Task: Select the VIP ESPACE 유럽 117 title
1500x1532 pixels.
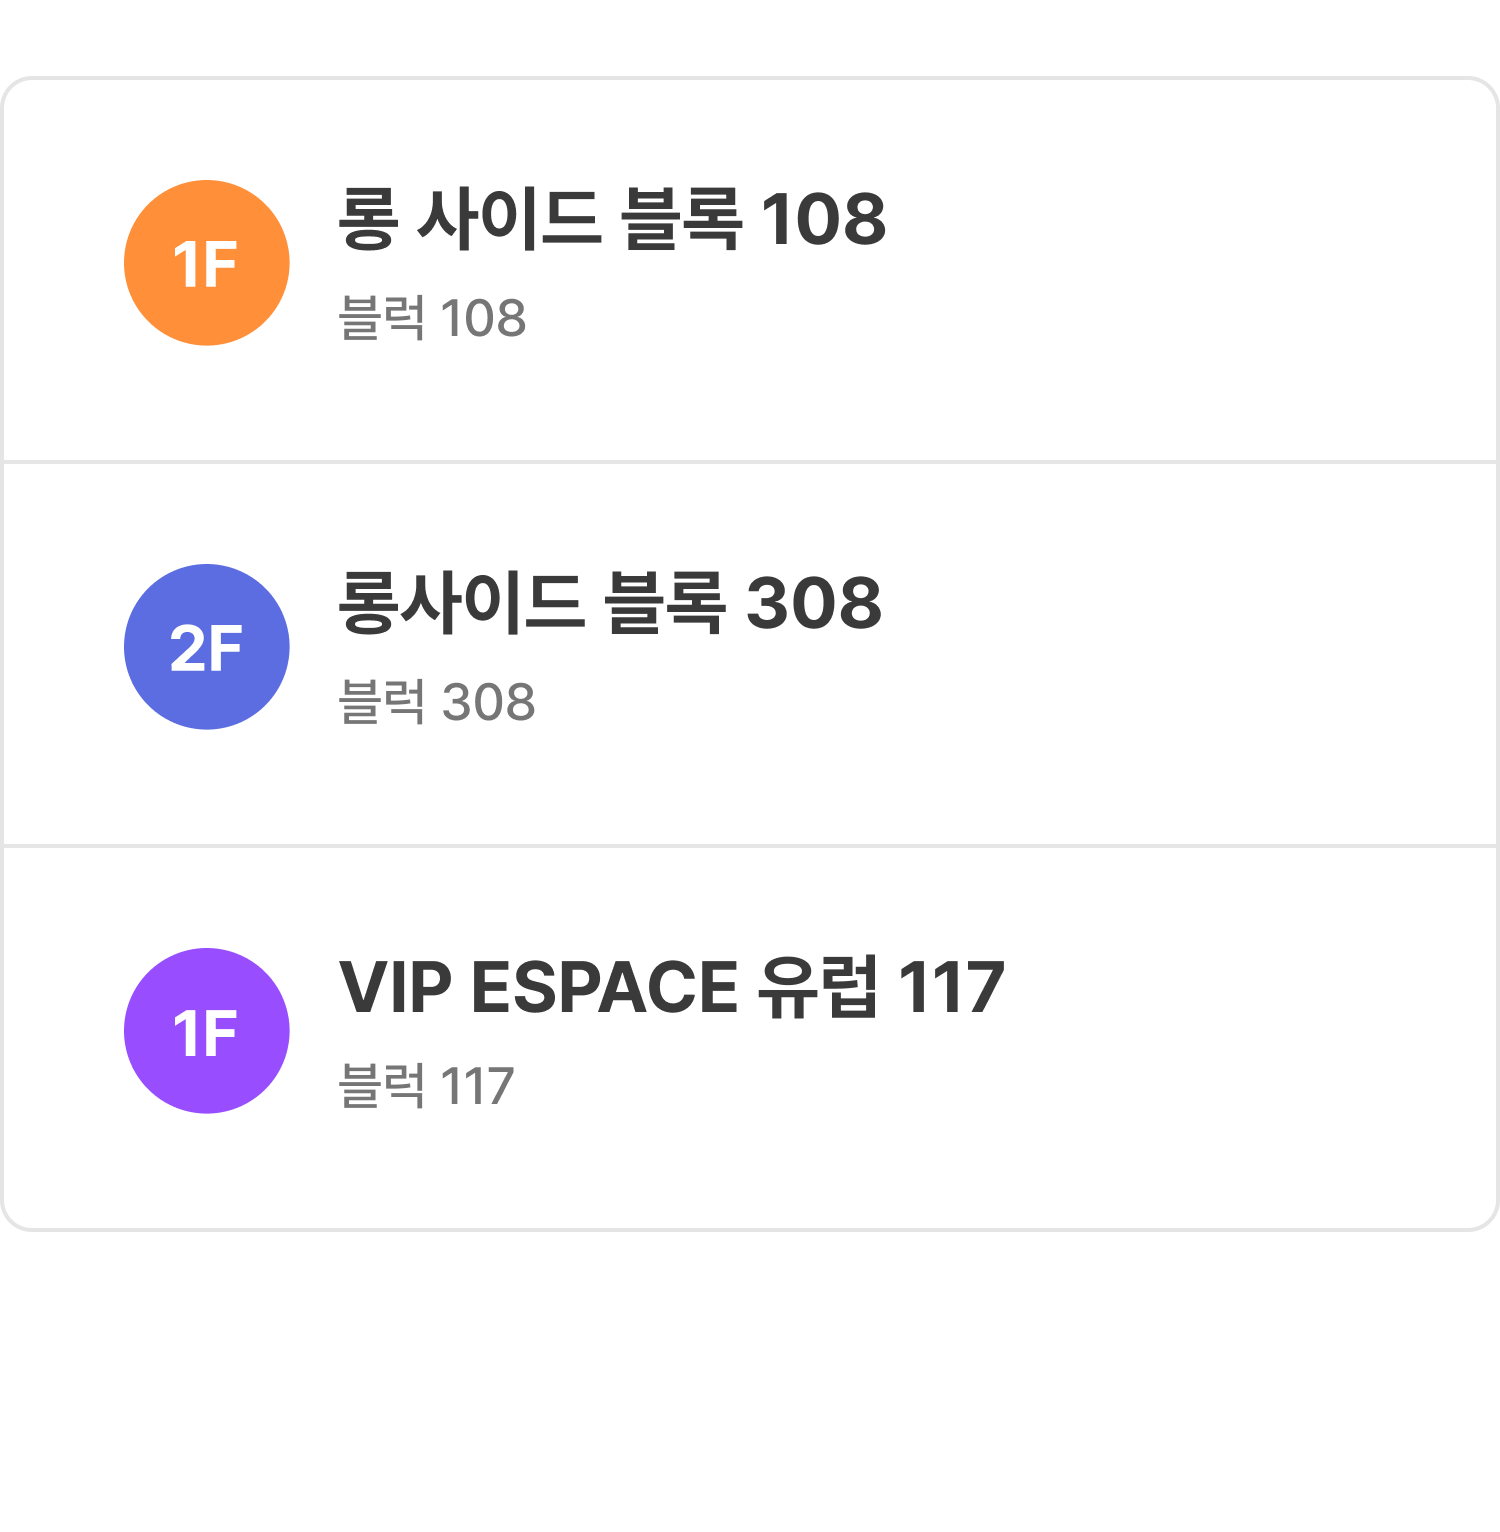Action: [x=671, y=987]
